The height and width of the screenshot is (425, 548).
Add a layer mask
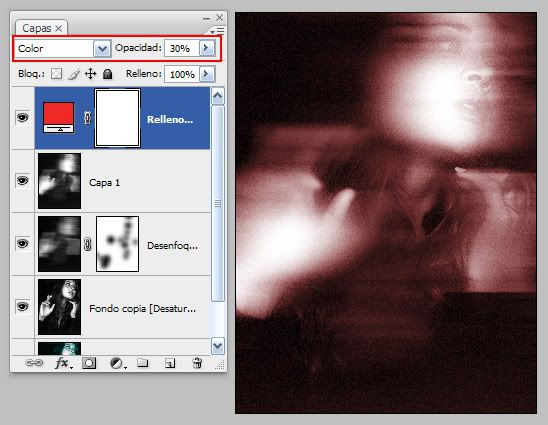[x=89, y=363]
